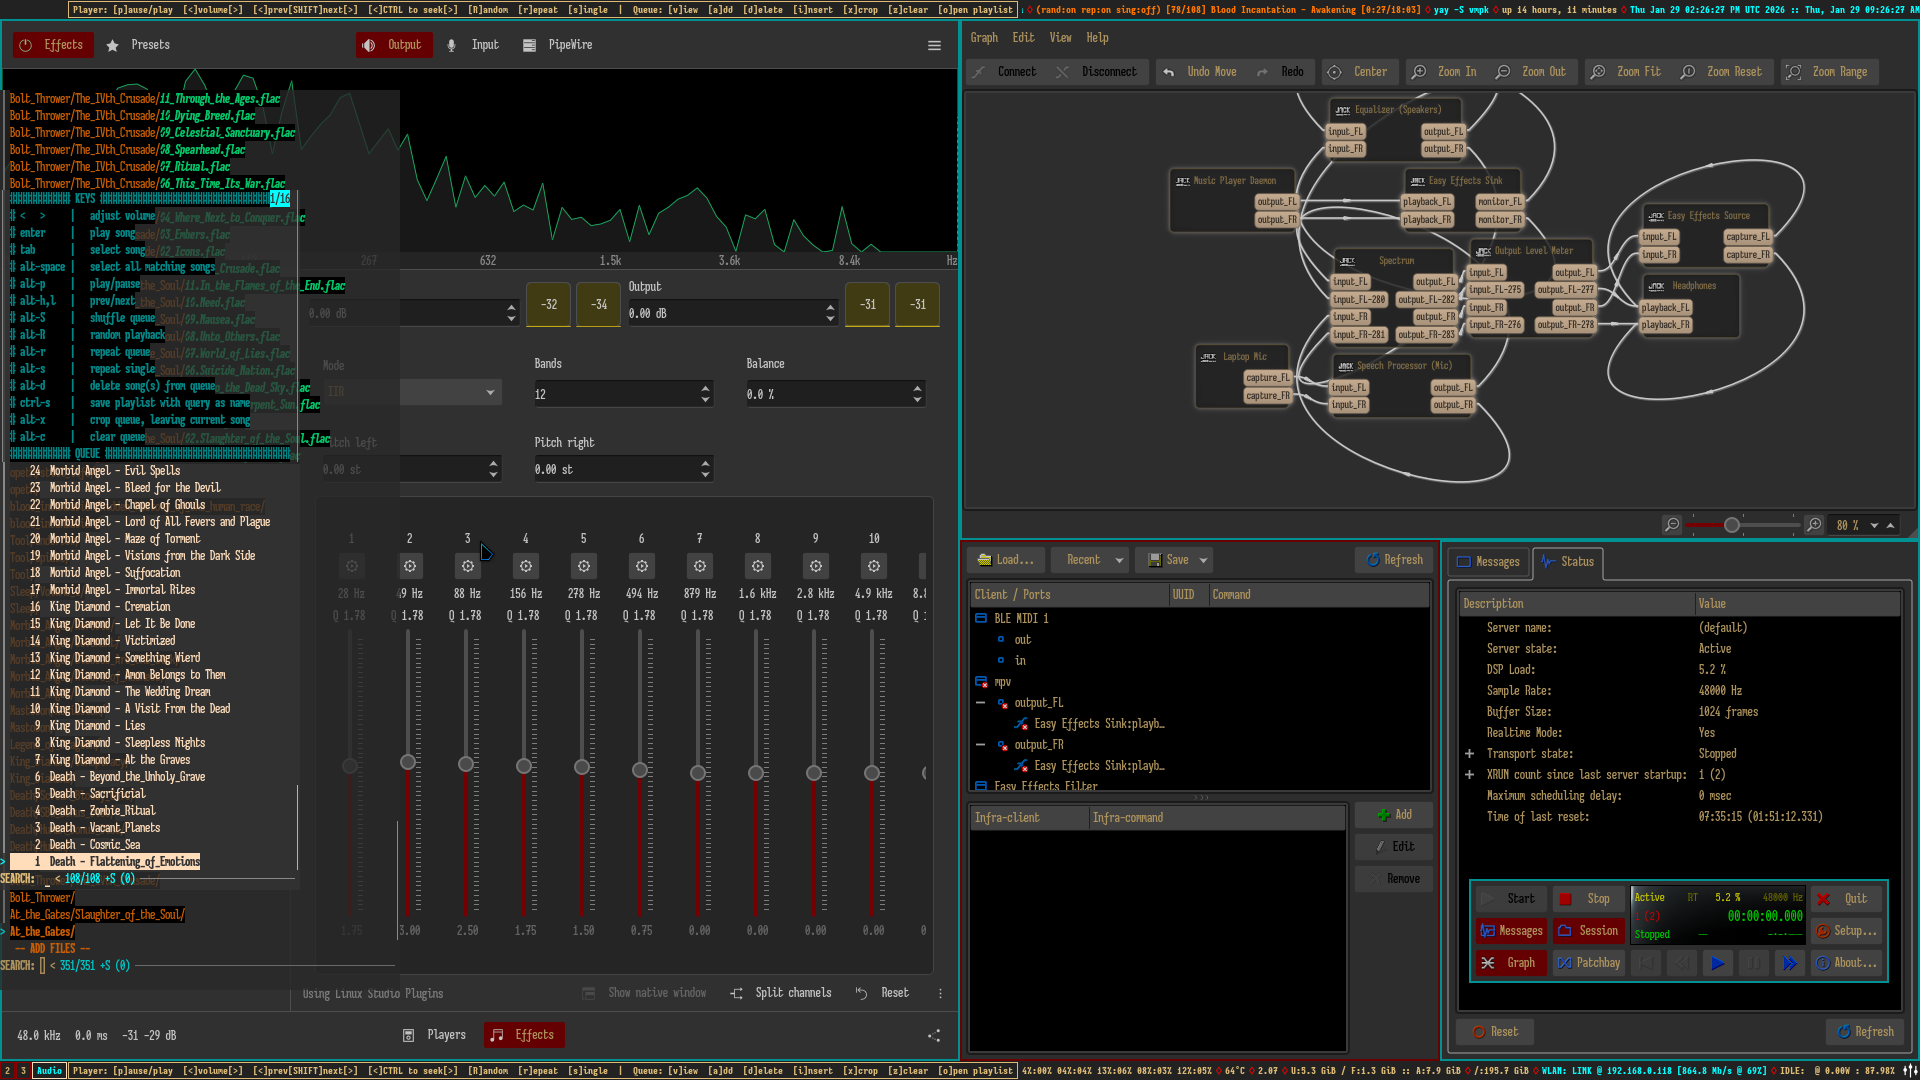Click the graph zoom slider handle
The width and height of the screenshot is (1920, 1080).
1731,525
